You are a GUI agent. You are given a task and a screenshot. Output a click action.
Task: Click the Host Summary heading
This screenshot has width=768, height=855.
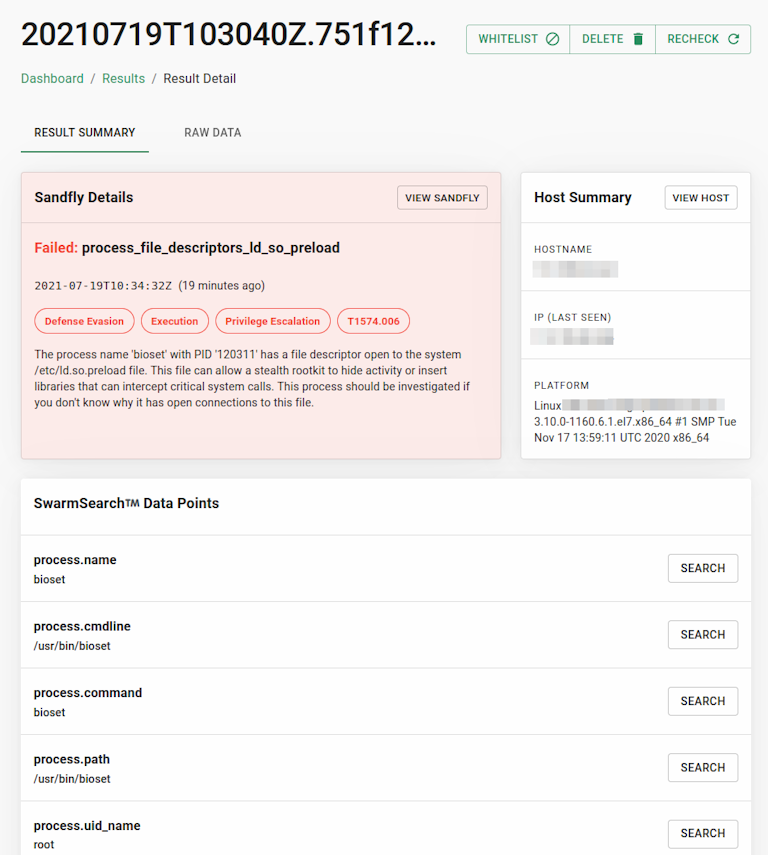(x=583, y=197)
